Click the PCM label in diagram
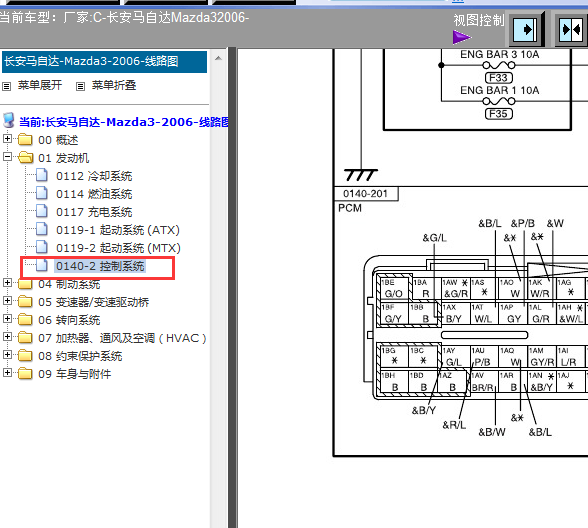Image resolution: width=588 pixels, height=528 pixels. [x=350, y=208]
